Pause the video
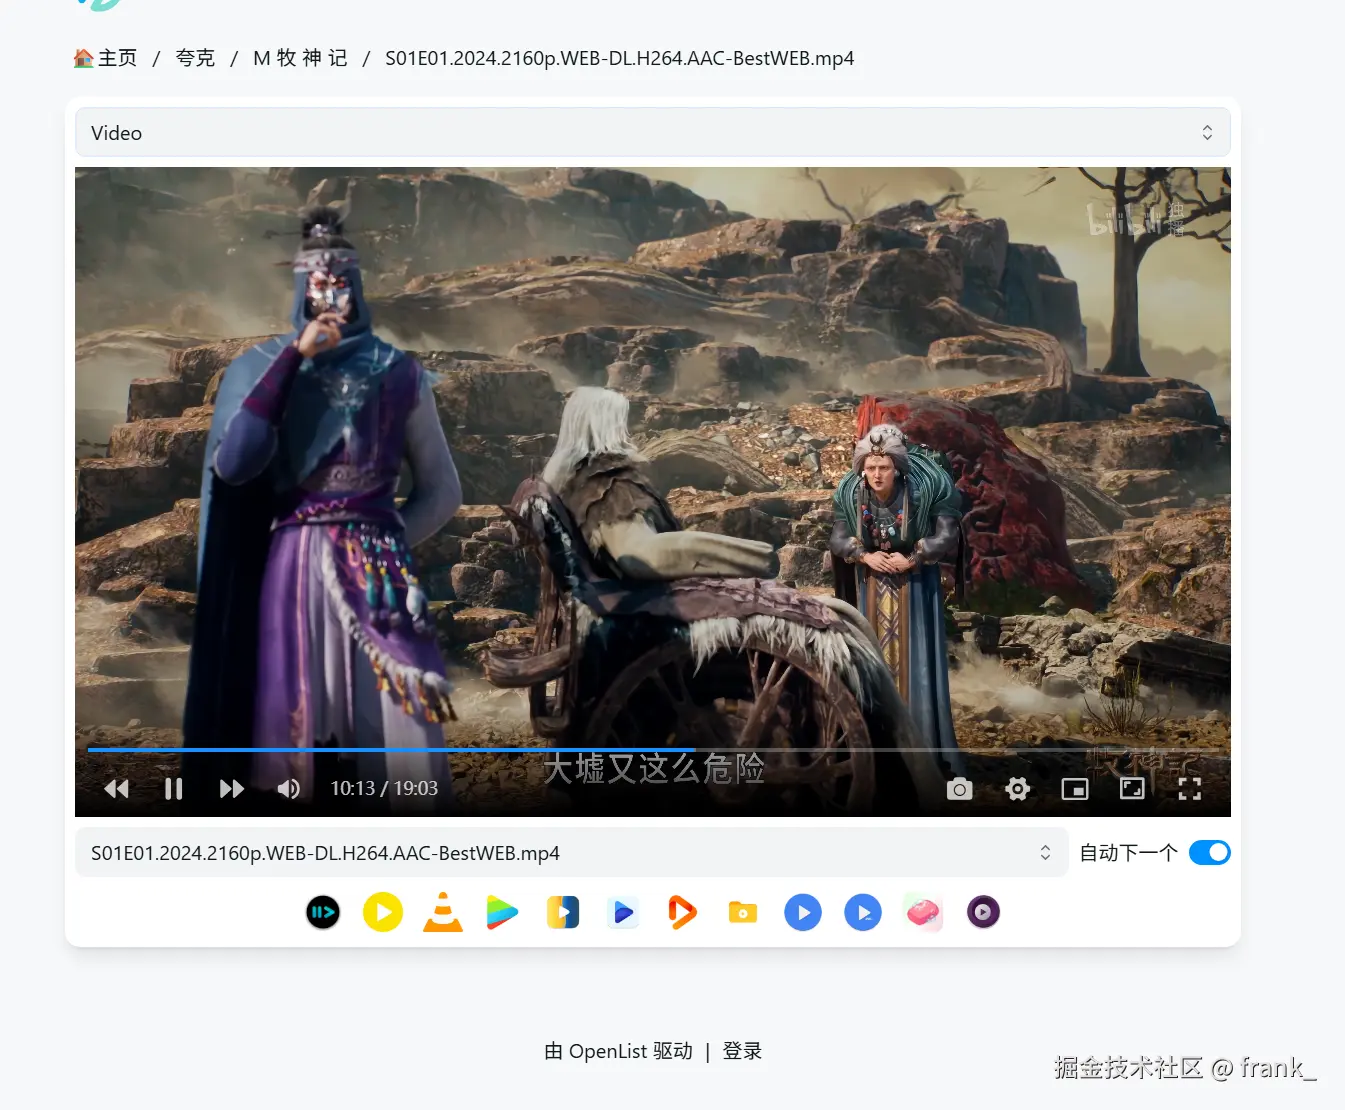This screenshot has width=1345, height=1110. pos(174,789)
